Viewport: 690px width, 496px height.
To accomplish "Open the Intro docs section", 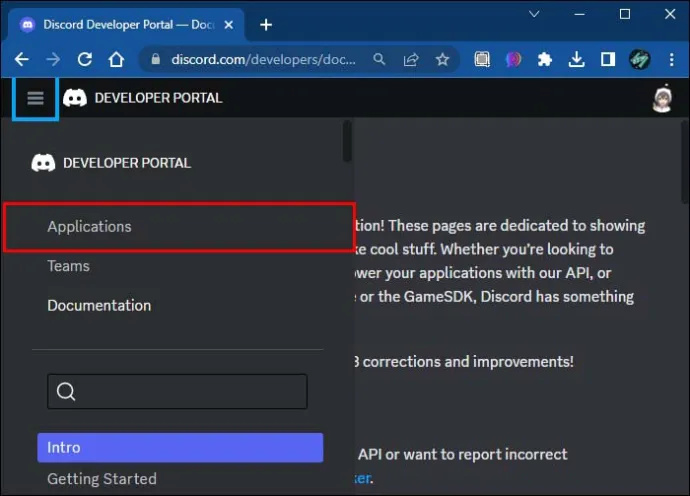I will click(180, 448).
